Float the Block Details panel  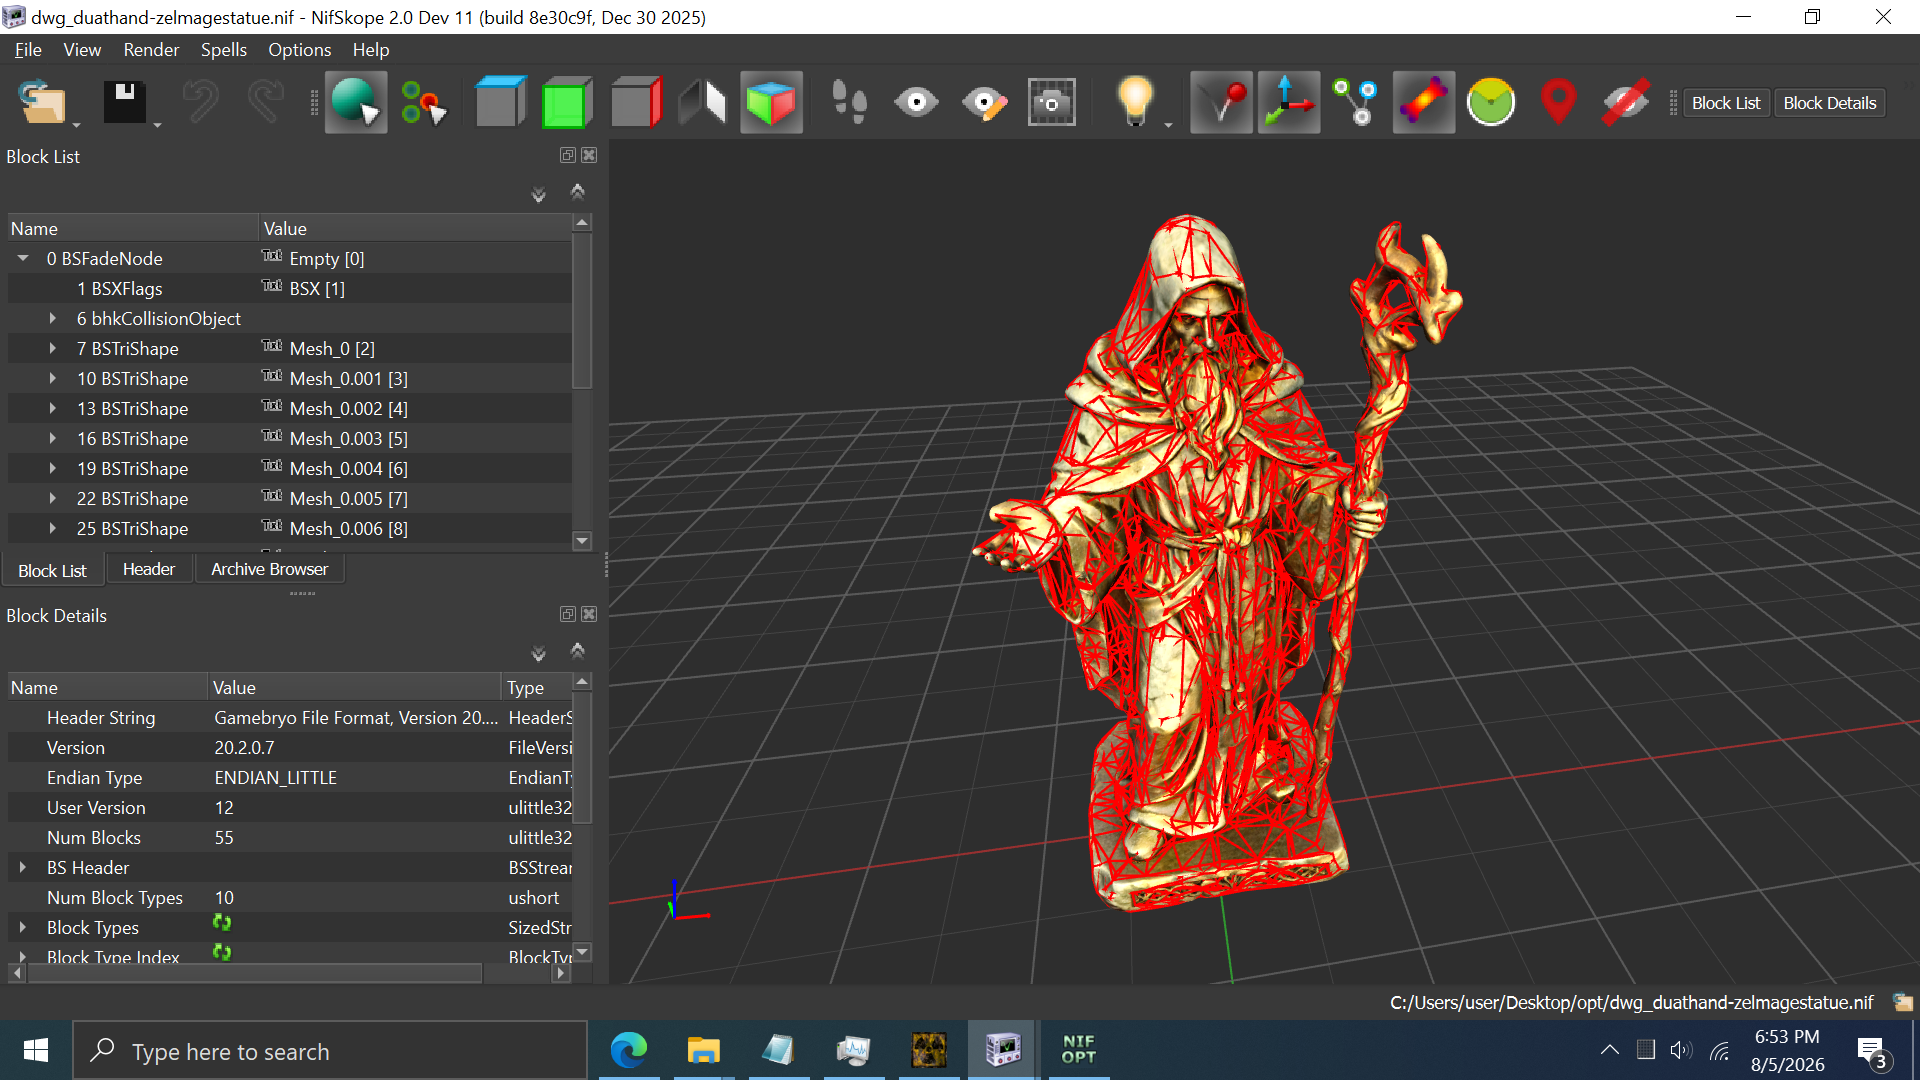(x=567, y=614)
